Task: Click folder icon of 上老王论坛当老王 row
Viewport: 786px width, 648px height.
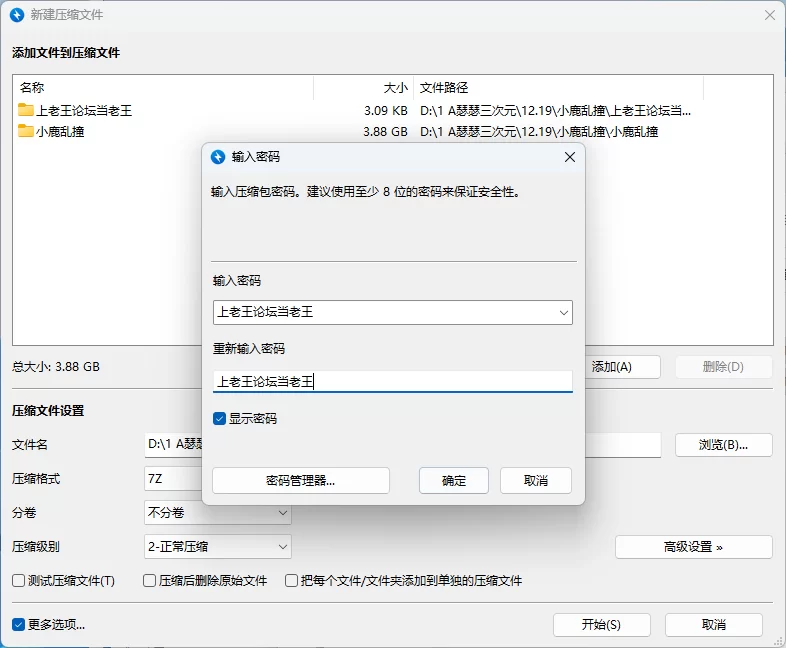Action: pos(26,110)
